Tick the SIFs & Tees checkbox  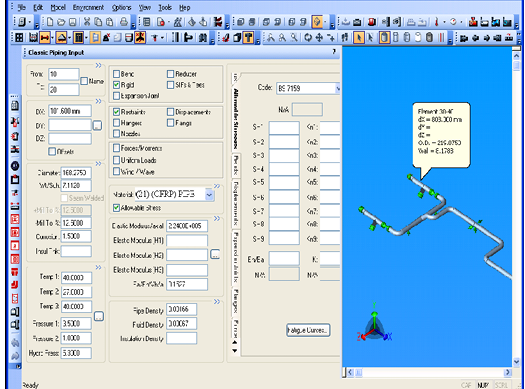coord(170,85)
